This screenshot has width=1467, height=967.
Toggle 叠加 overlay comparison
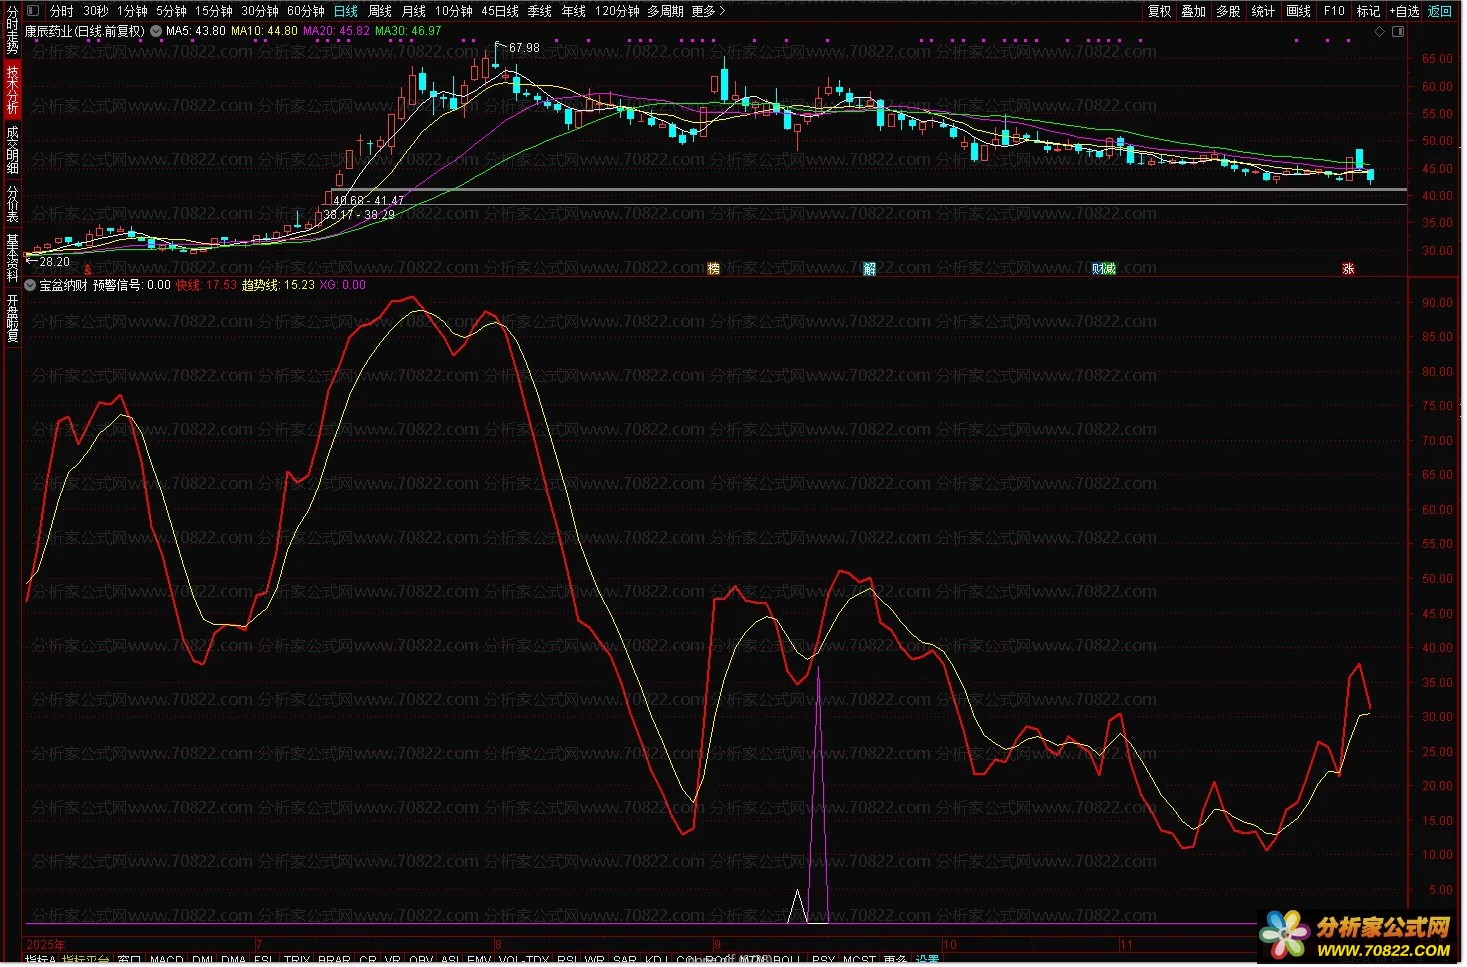[x=1193, y=11]
